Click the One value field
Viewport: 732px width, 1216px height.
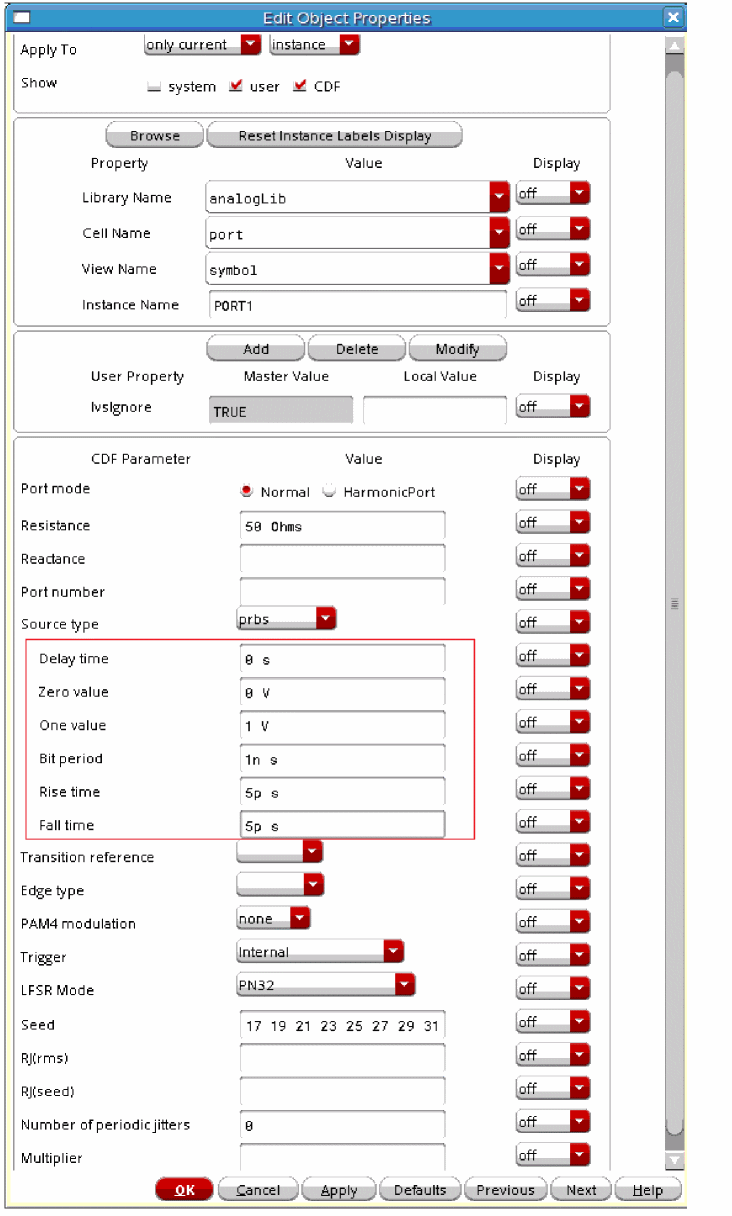[x=342, y=725]
